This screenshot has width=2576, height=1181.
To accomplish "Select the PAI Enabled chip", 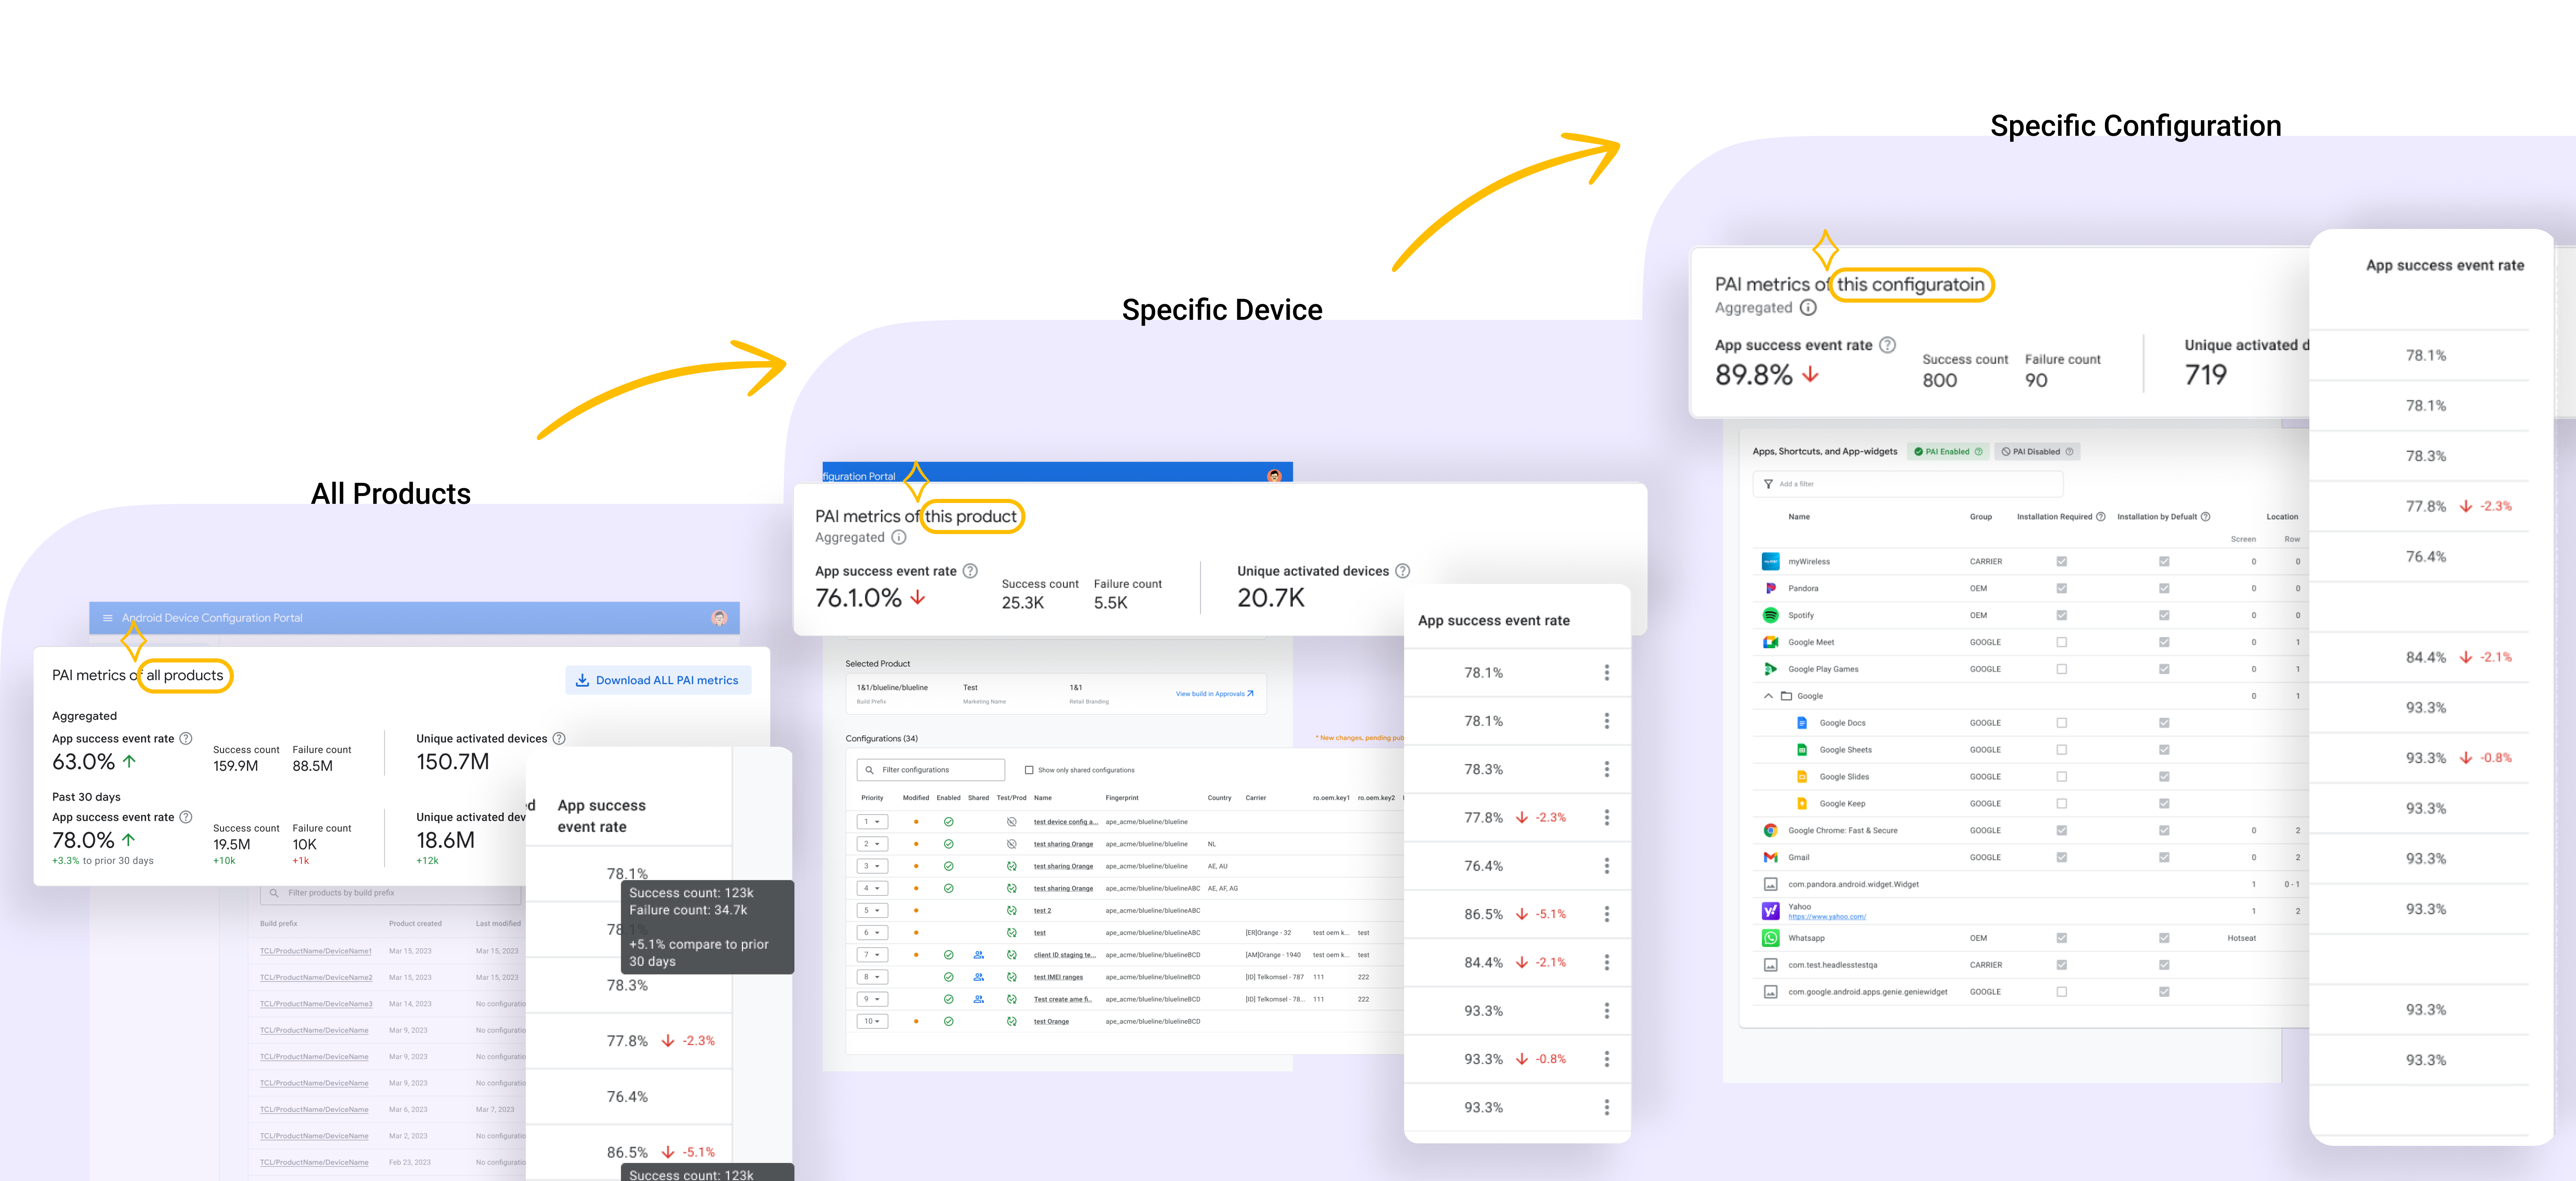I will point(1947,452).
